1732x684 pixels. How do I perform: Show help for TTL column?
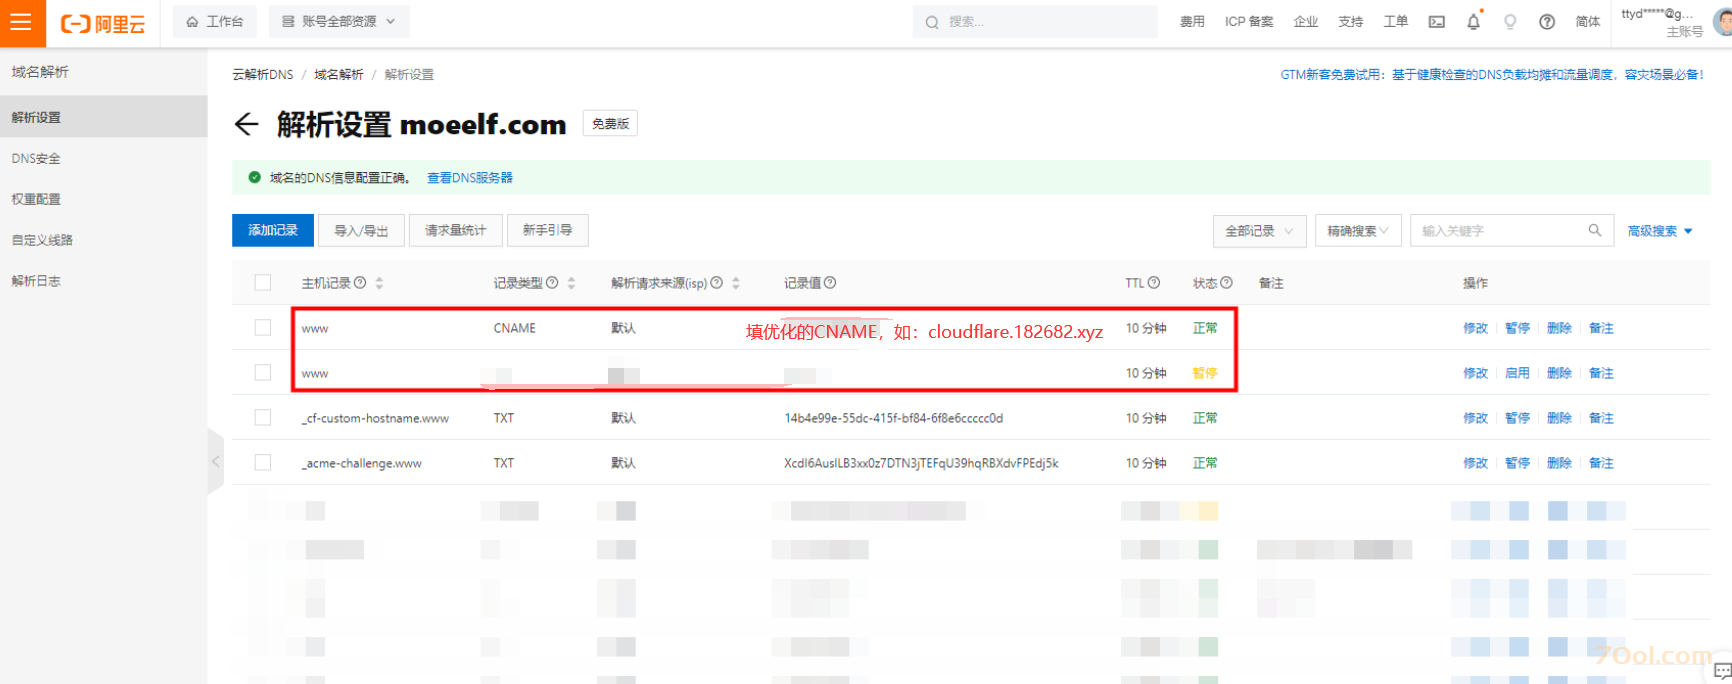click(x=1154, y=283)
